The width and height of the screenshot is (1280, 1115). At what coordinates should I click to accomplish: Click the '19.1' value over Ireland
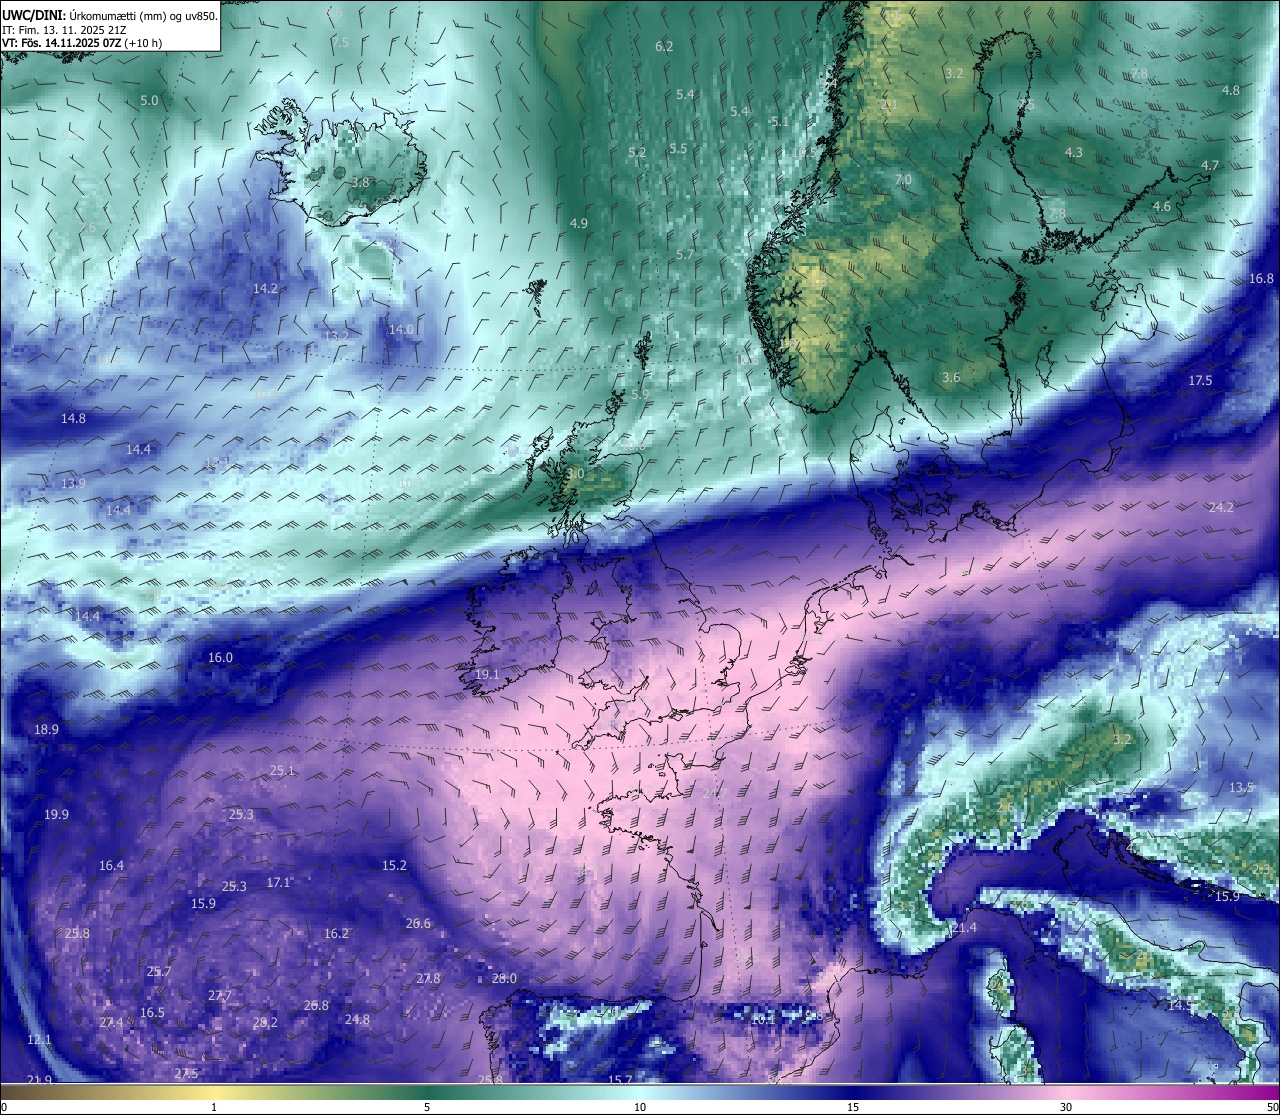pos(487,675)
